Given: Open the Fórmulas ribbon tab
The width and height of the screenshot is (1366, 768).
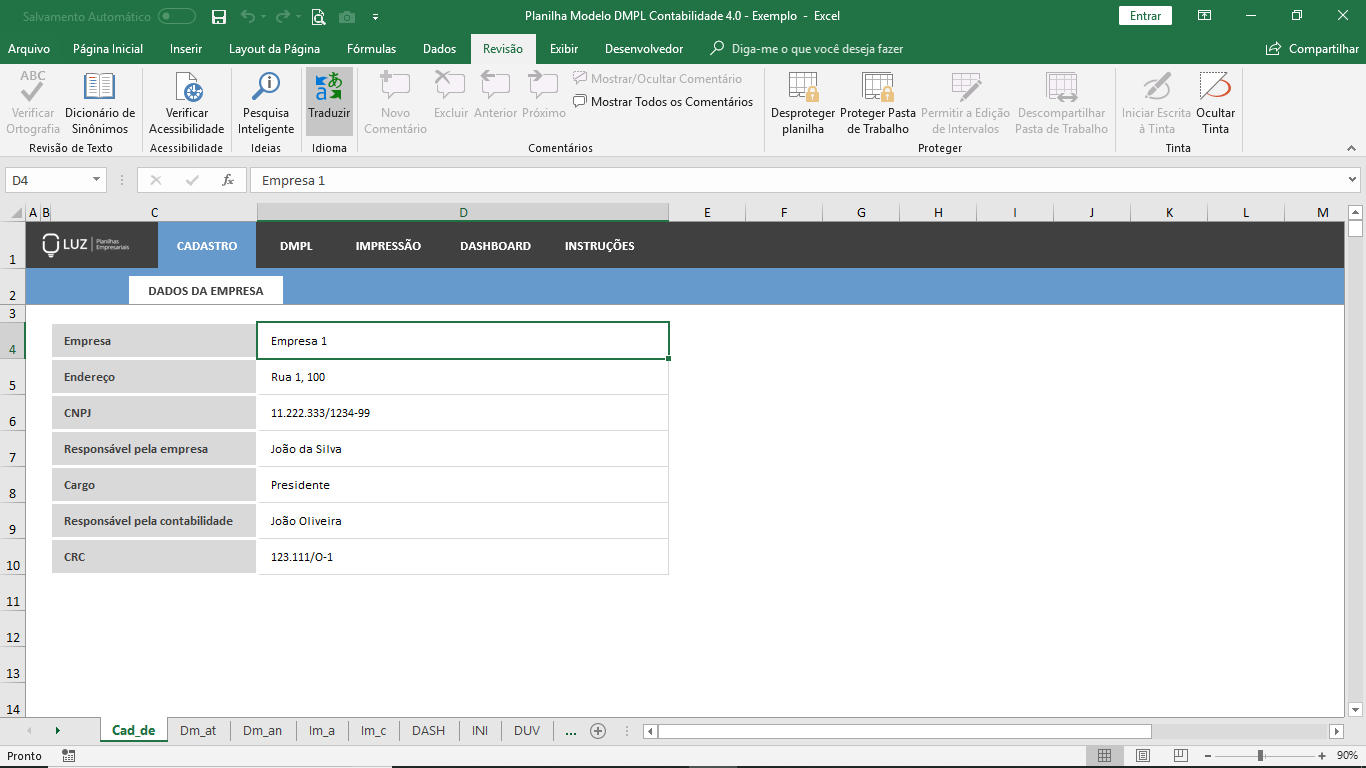Looking at the screenshot, I should click(x=371, y=49).
